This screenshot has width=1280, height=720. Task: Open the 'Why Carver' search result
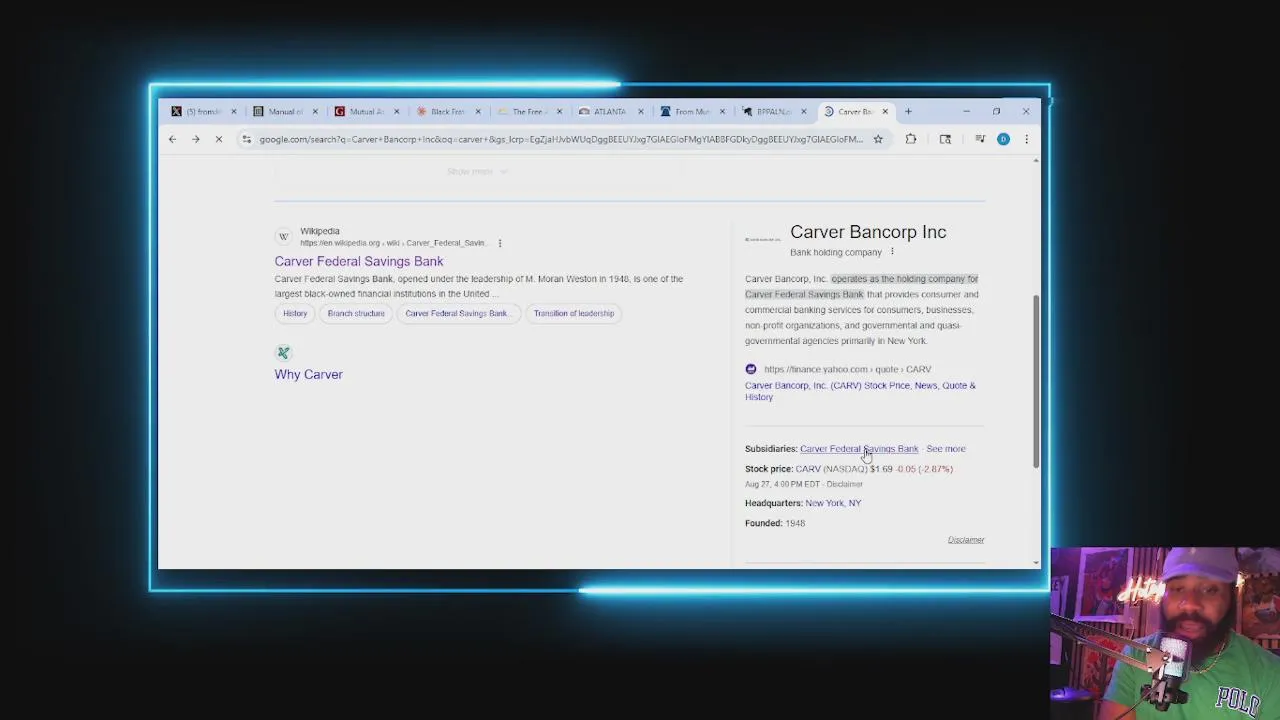click(x=309, y=374)
